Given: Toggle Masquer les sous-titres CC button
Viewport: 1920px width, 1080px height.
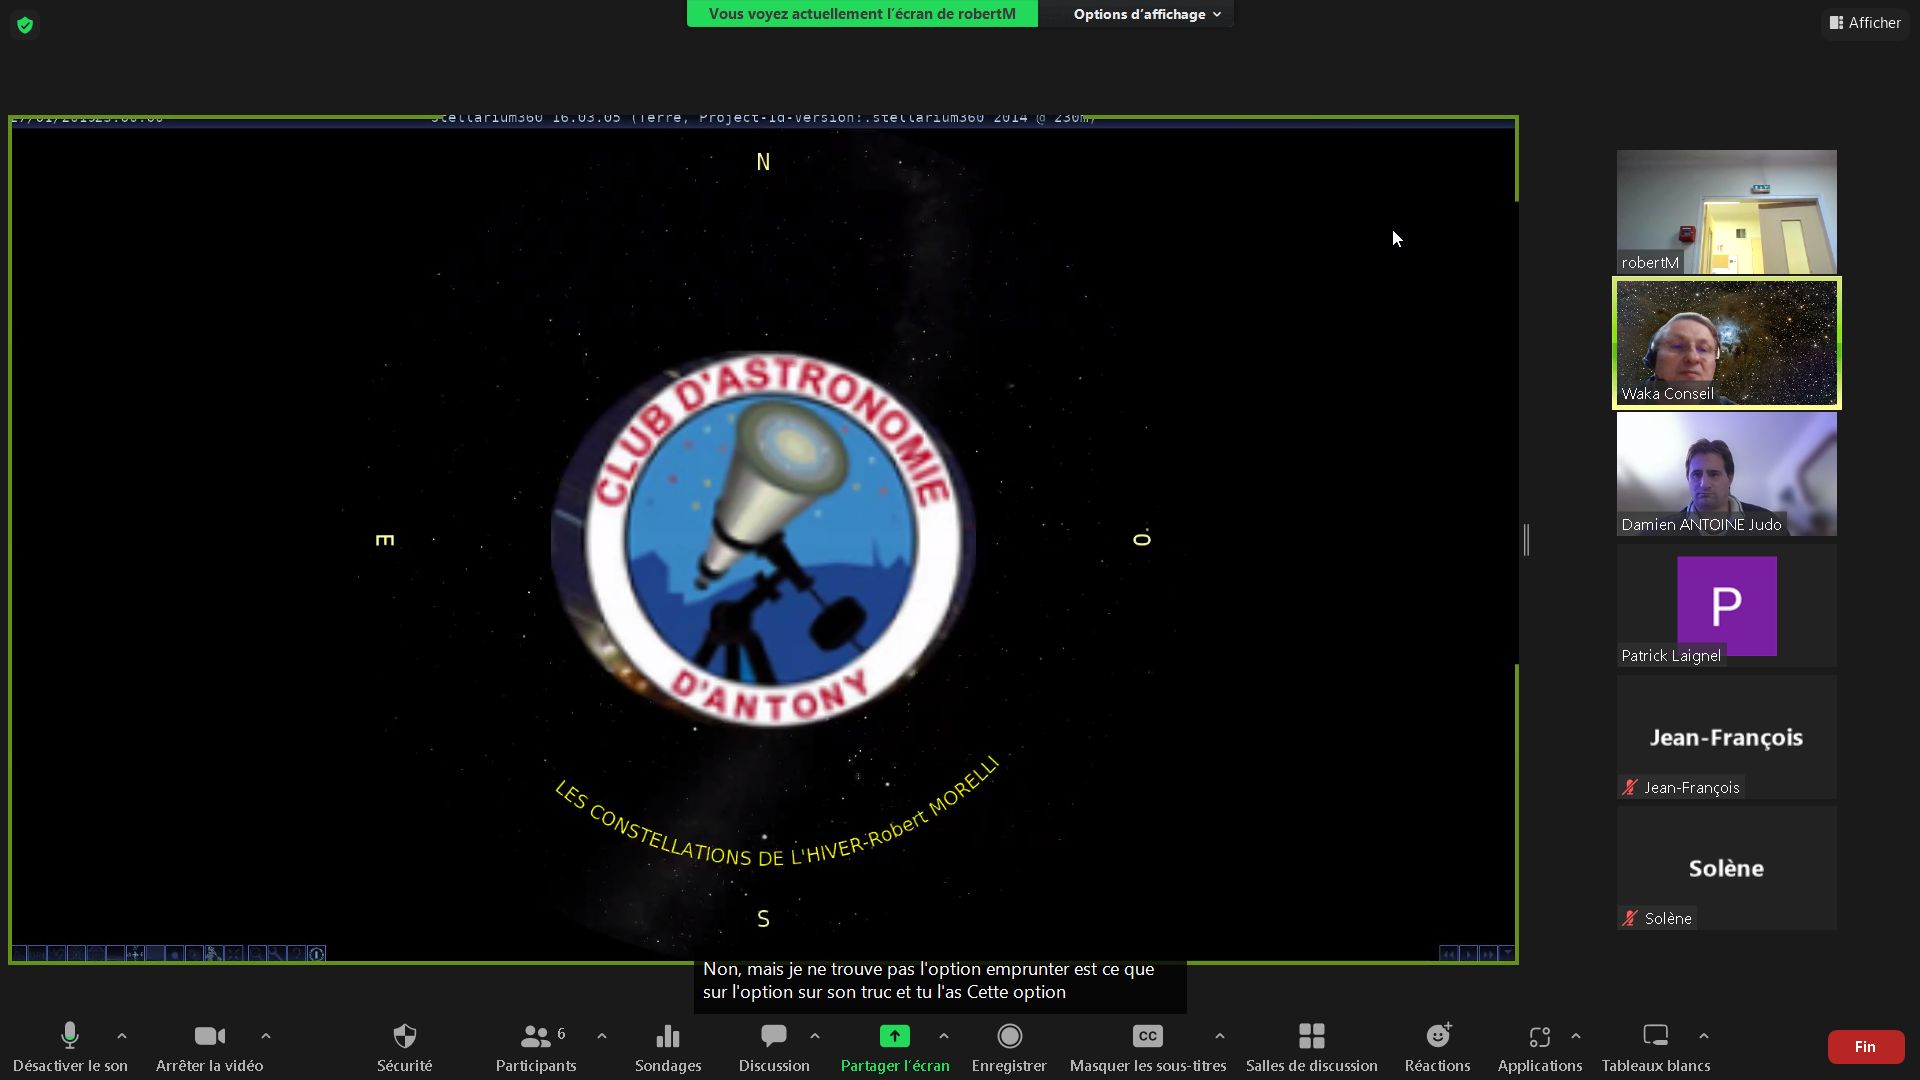Looking at the screenshot, I should pyautogui.click(x=1148, y=1046).
